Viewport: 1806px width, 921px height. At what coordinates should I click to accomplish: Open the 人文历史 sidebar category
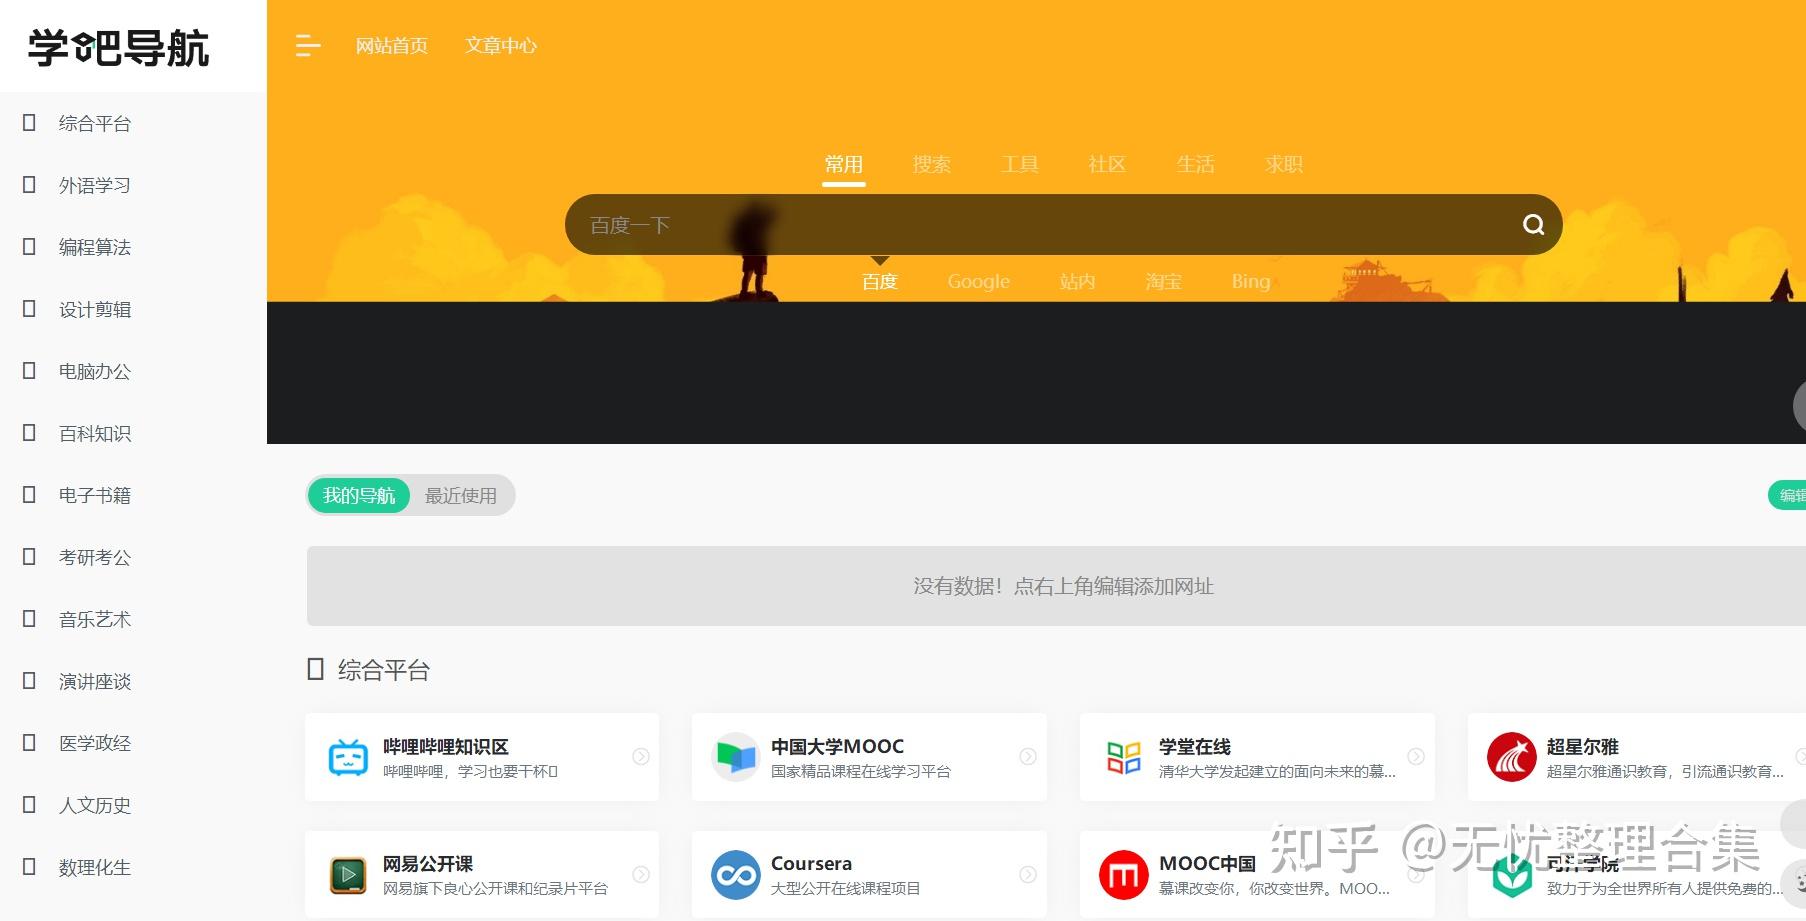95,805
